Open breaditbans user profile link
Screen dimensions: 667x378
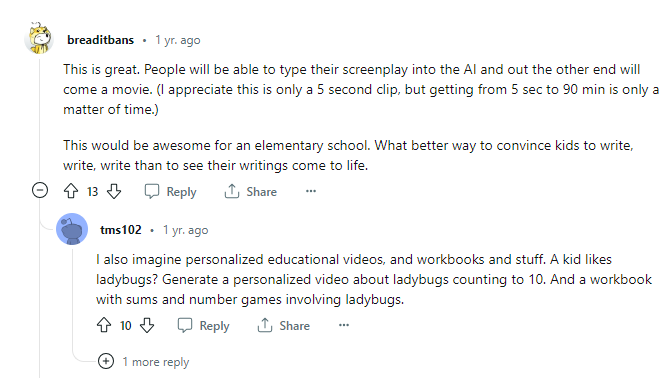click(100, 40)
